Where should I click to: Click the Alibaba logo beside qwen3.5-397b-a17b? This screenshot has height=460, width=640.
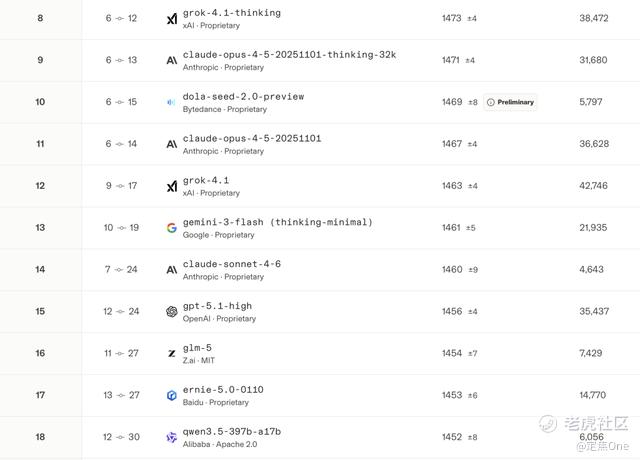coord(172,438)
